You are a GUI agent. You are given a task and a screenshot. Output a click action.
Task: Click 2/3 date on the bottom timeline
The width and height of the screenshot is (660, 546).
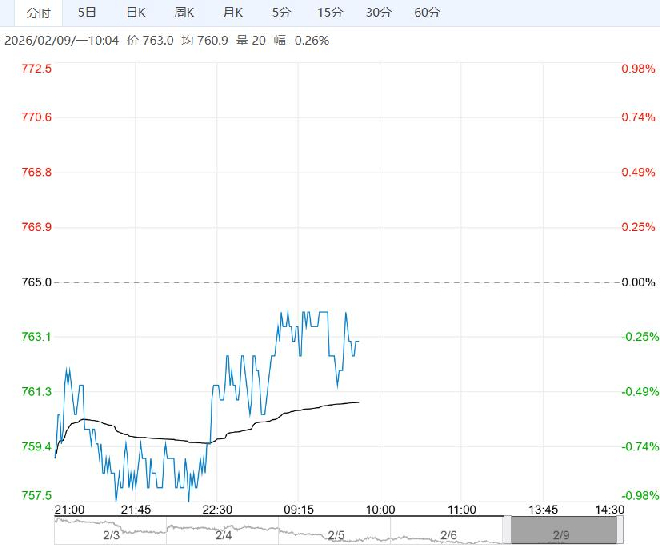pyautogui.click(x=111, y=536)
